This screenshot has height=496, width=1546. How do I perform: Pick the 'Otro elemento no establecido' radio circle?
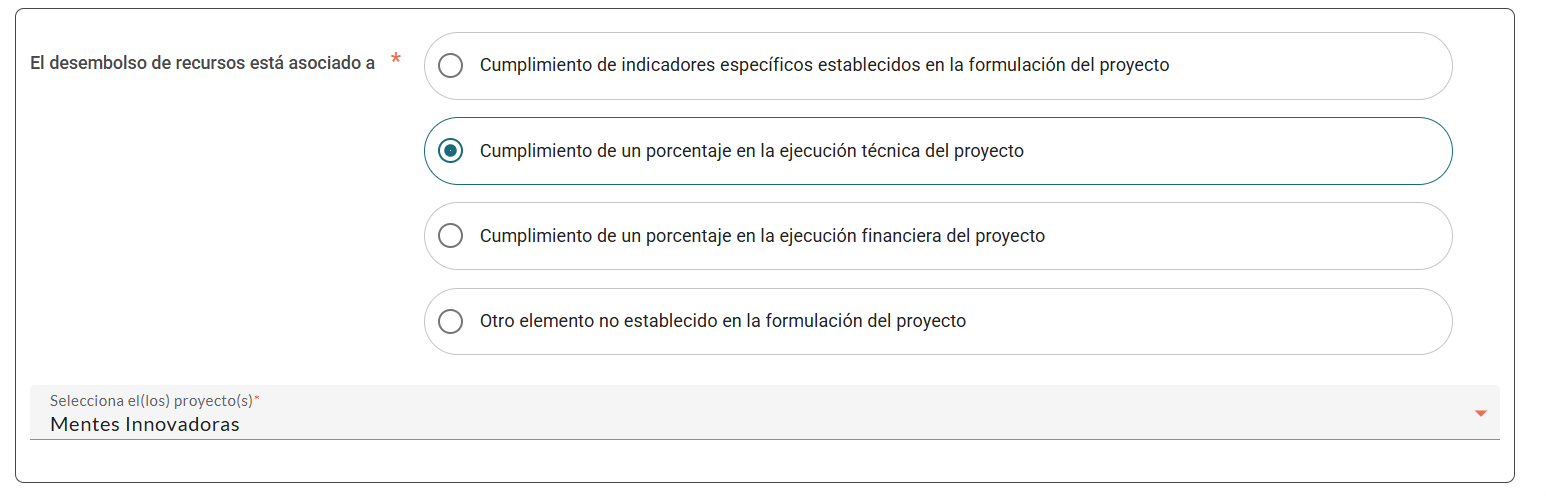click(x=451, y=321)
